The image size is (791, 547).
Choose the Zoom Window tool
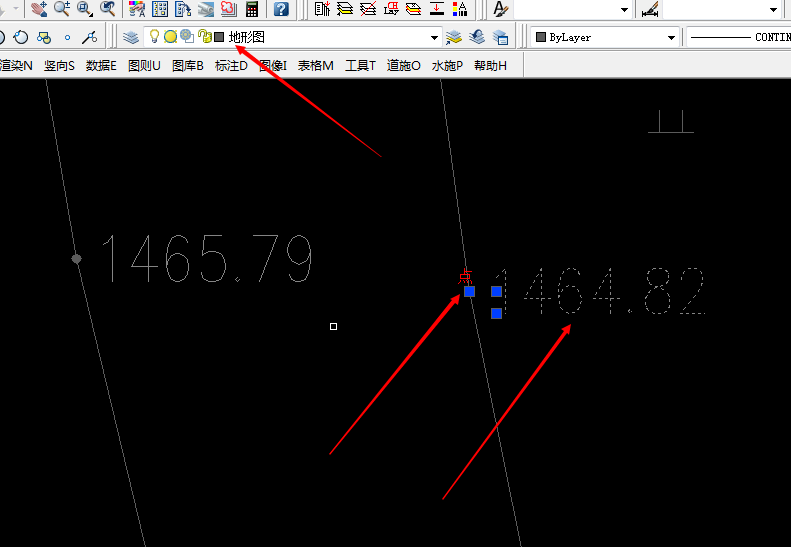pos(85,9)
